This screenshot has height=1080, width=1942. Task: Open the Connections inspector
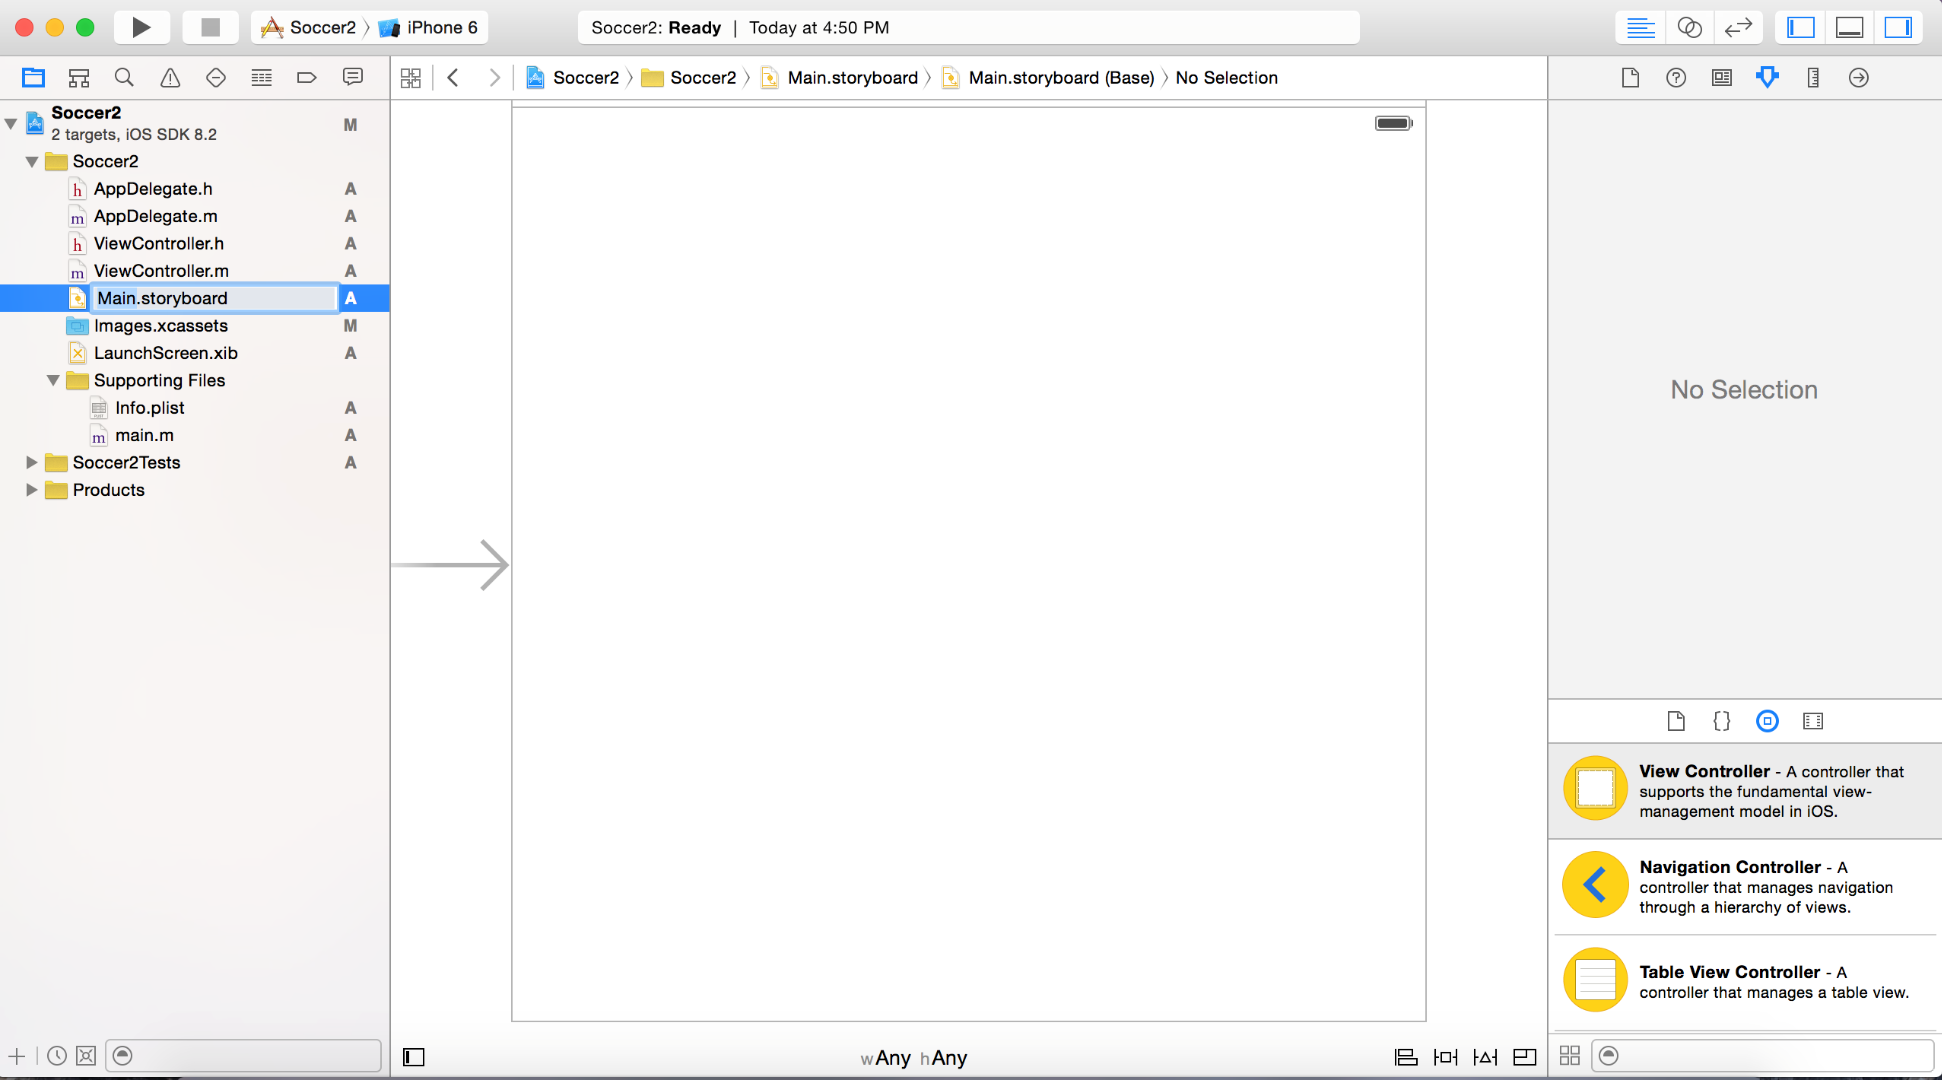pos(1858,77)
